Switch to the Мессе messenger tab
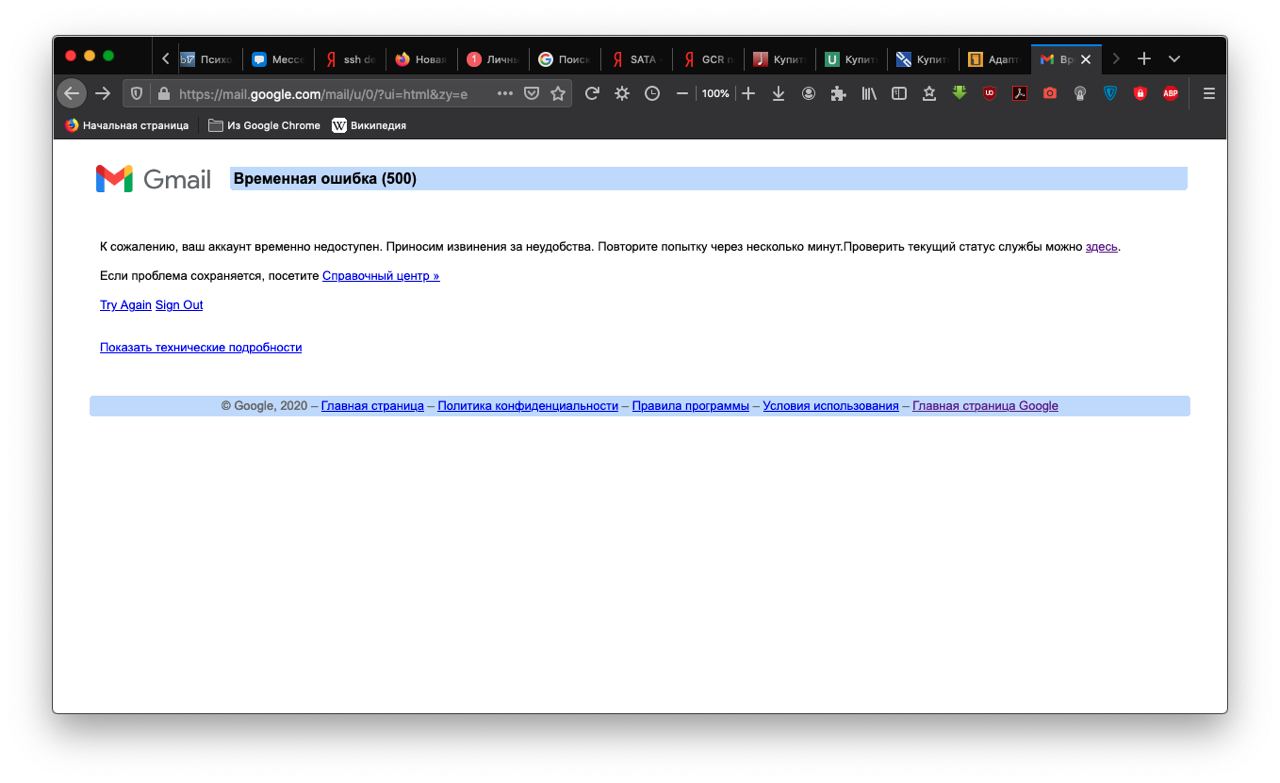1280x783 pixels. point(278,59)
